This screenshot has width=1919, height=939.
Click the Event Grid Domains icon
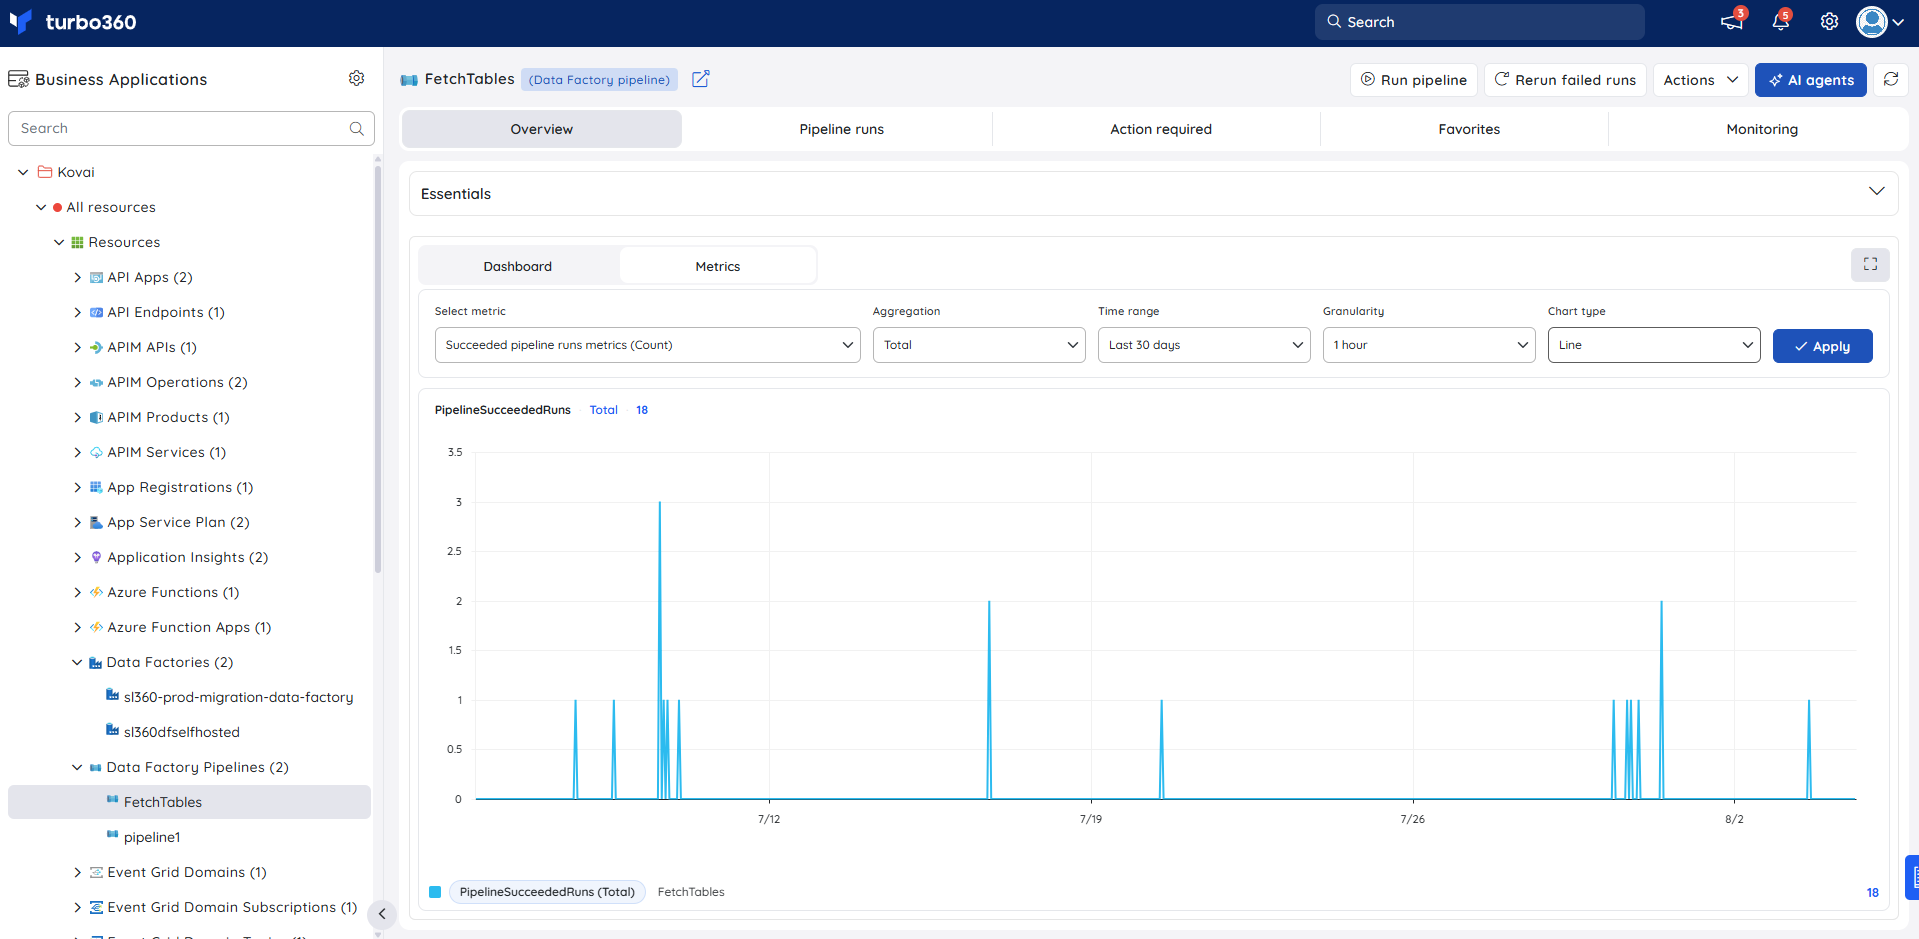[x=96, y=872]
